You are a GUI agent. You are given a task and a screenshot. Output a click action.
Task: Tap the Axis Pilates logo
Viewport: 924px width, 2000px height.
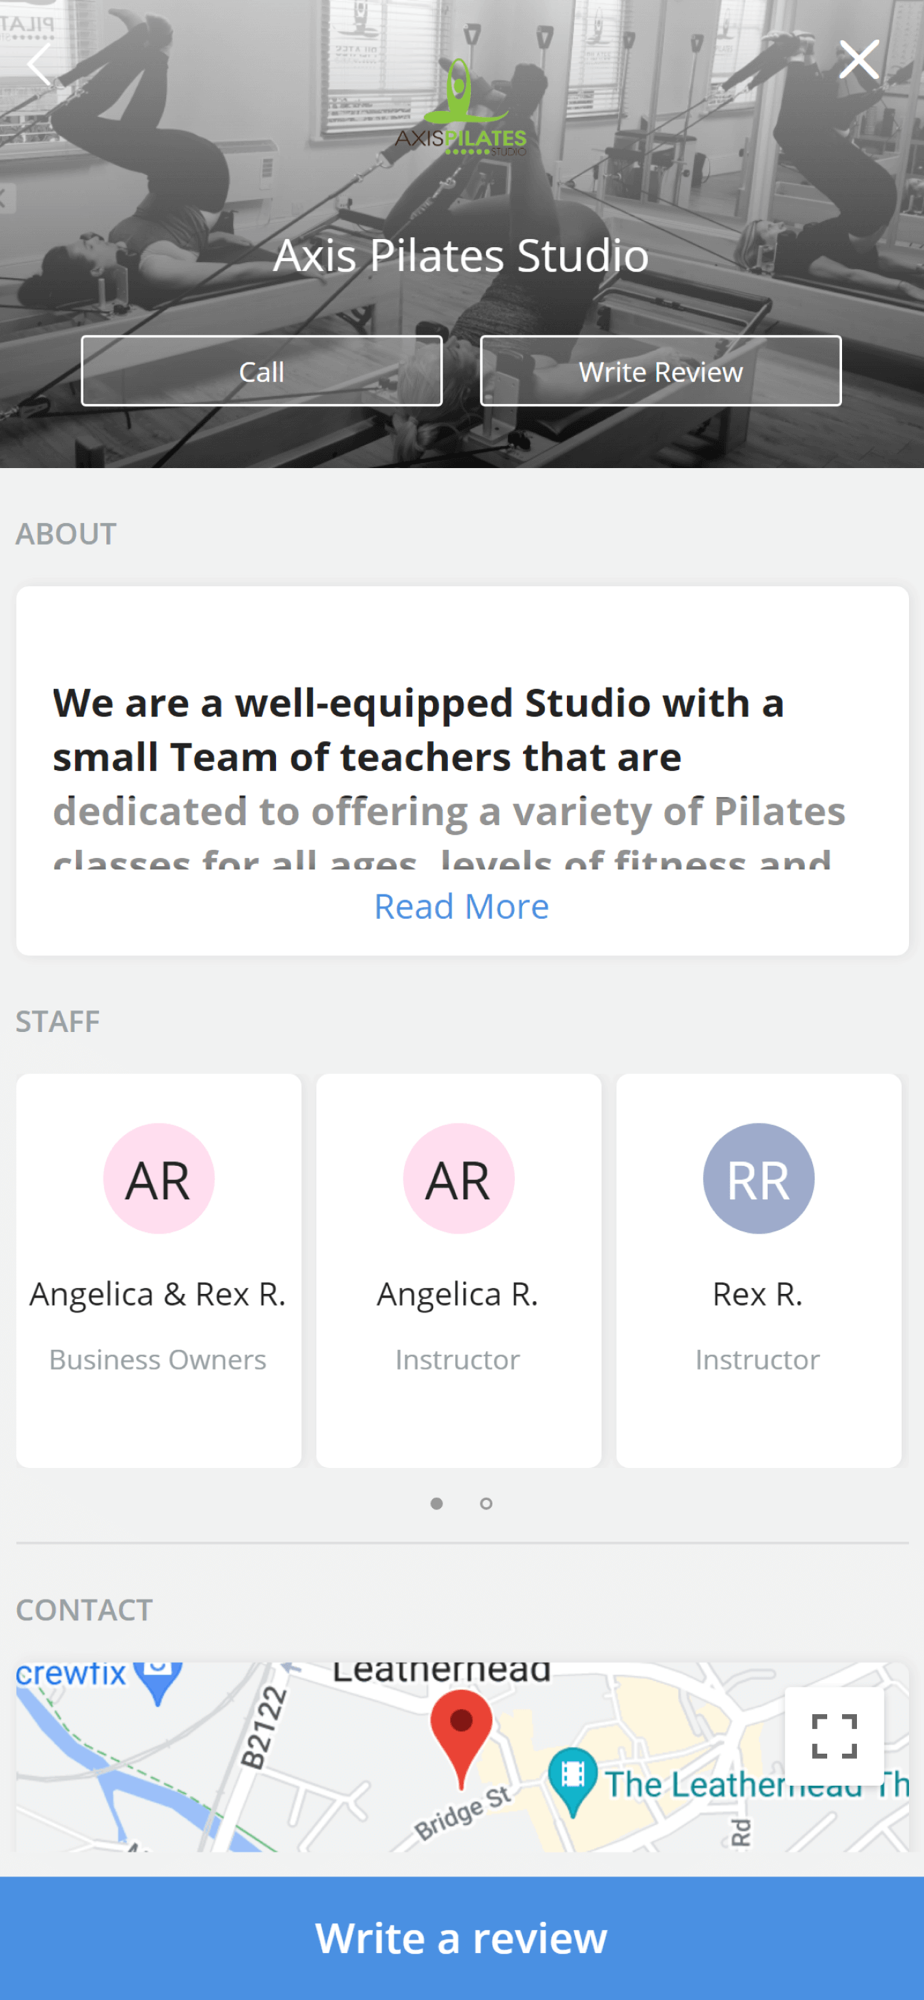coord(461,108)
